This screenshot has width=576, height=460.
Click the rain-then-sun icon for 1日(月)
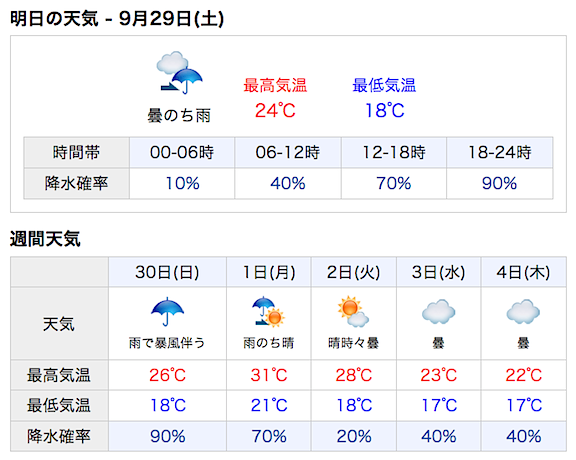pyautogui.click(x=269, y=312)
